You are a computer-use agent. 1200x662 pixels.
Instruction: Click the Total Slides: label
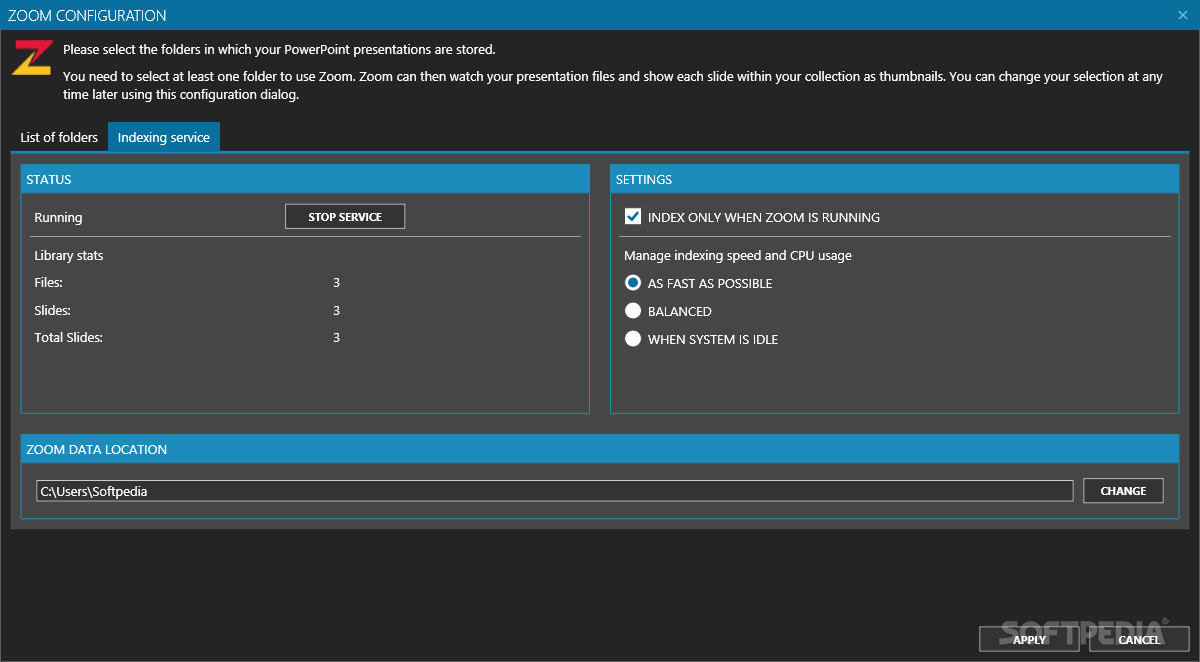[x=69, y=338]
